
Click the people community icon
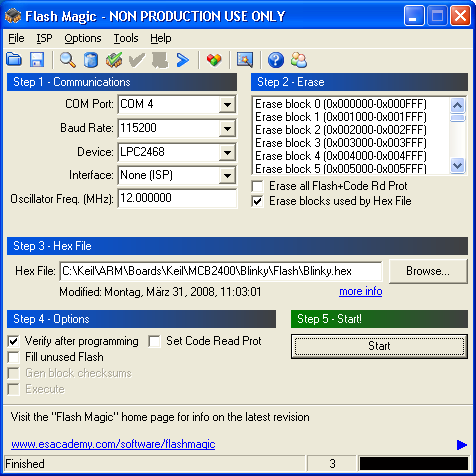point(299,60)
